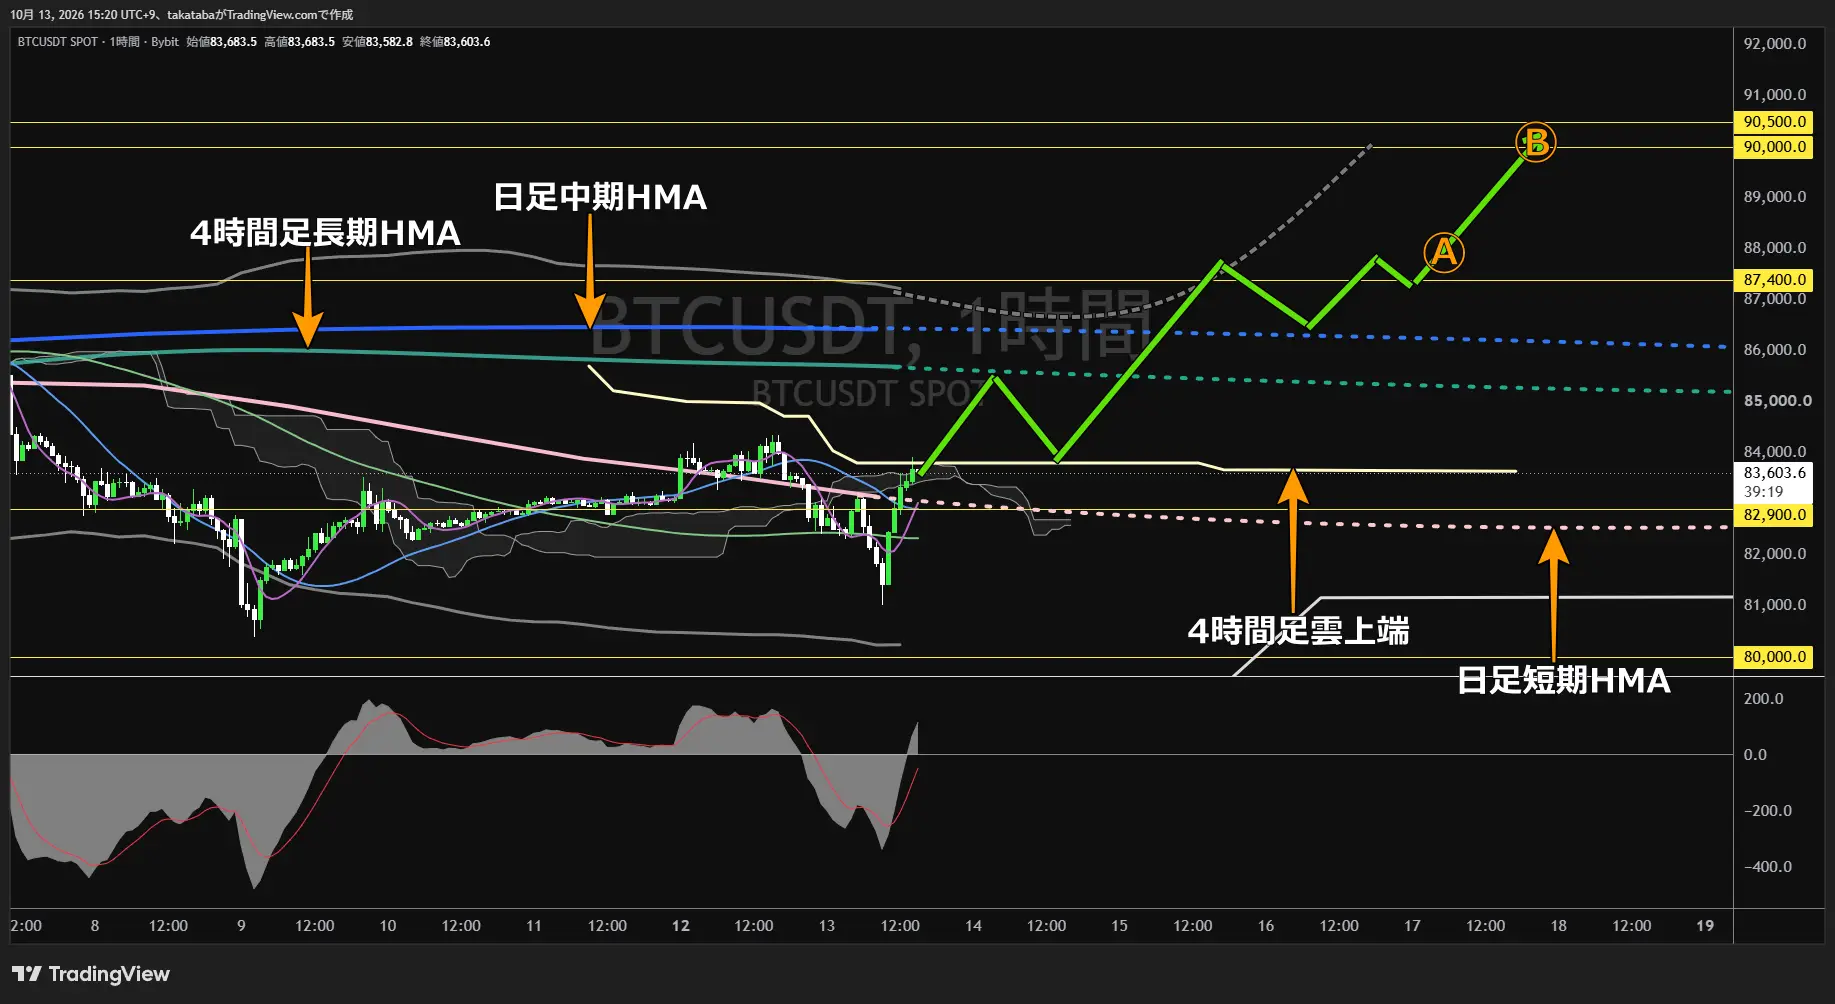The width and height of the screenshot is (1835, 1004).
Task: Click the 200.0 indicator scale value
Action: [1763, 699]
